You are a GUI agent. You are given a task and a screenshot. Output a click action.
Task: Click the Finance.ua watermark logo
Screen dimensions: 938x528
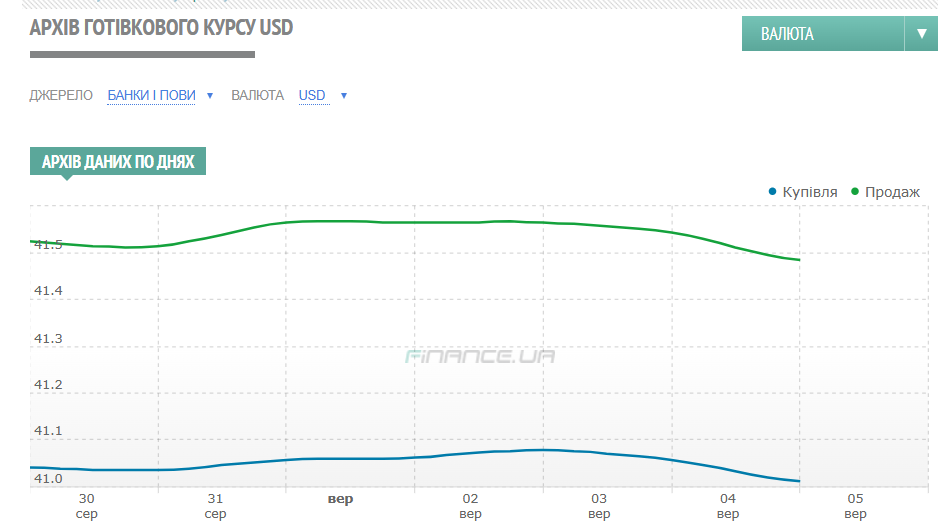pos(480,356)
